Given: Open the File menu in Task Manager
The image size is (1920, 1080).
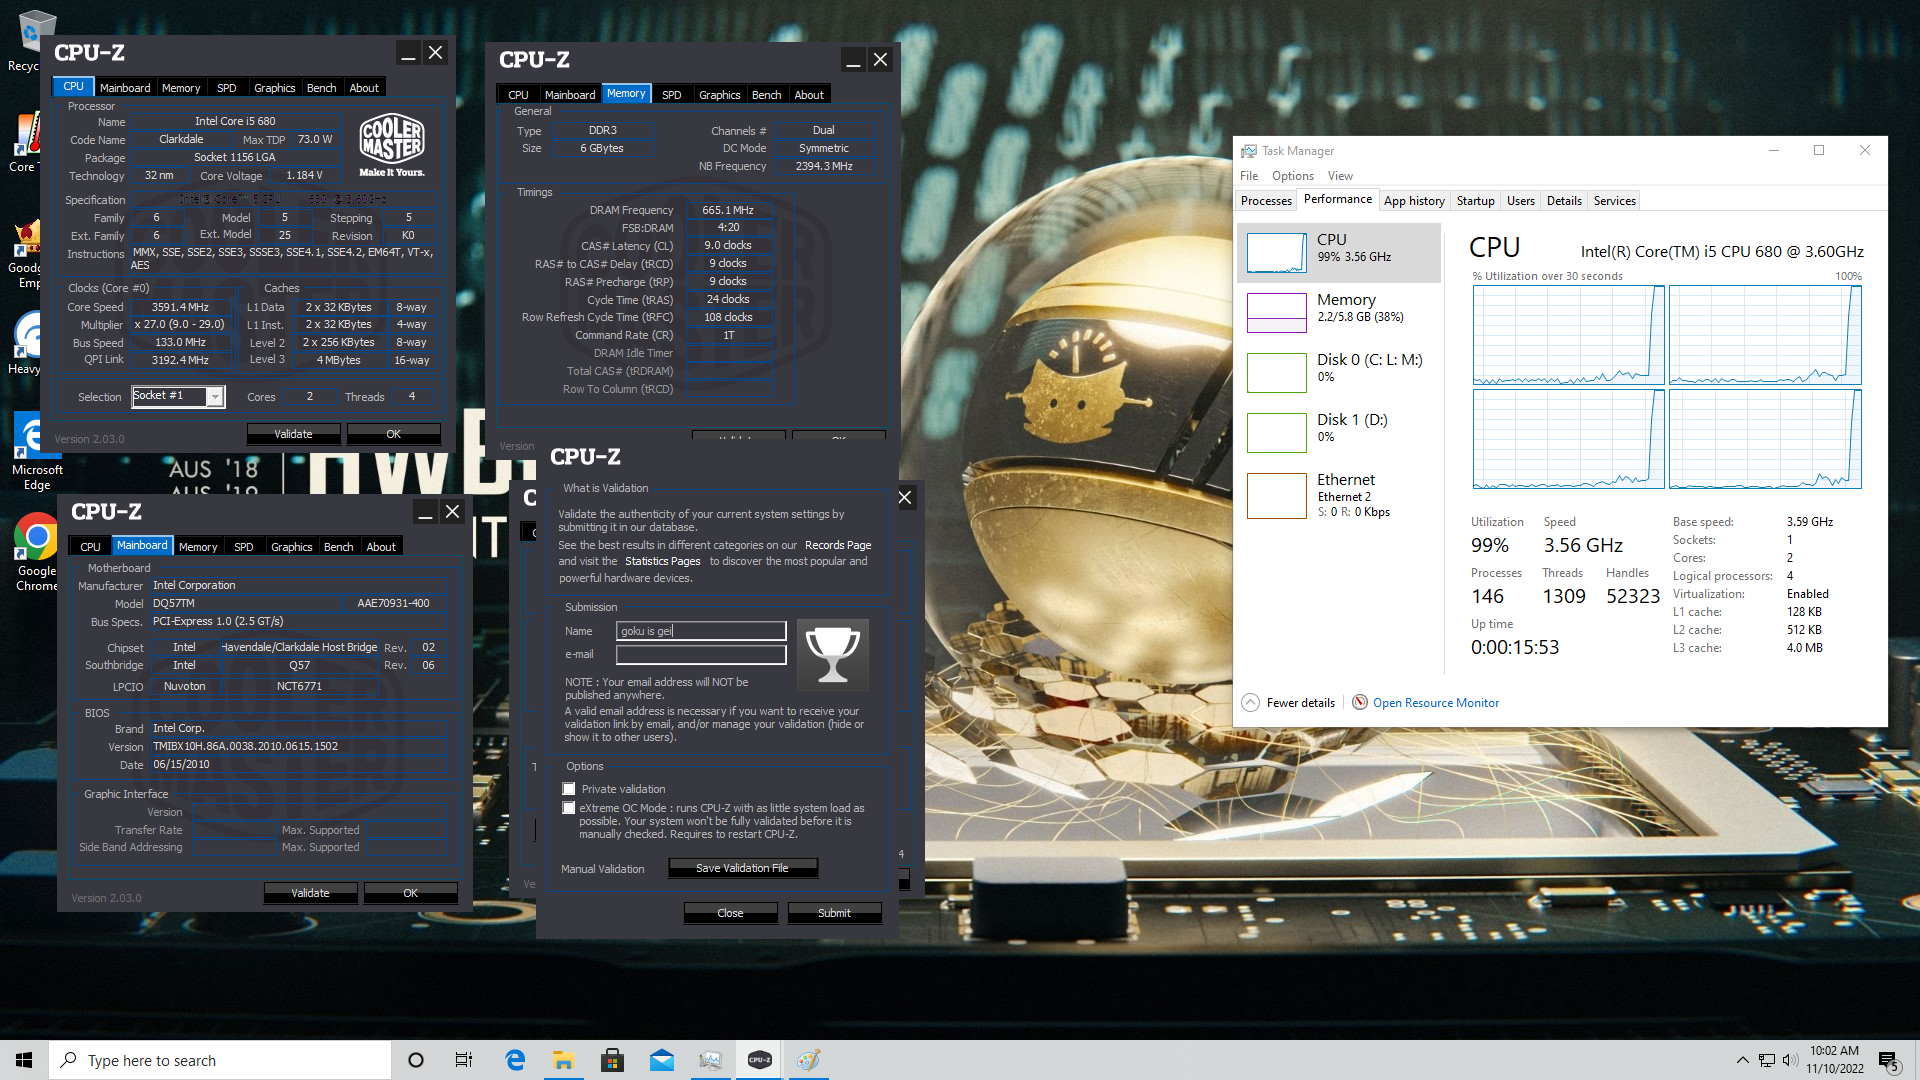Looking at the screenshot, I should tap(1249, 176).
